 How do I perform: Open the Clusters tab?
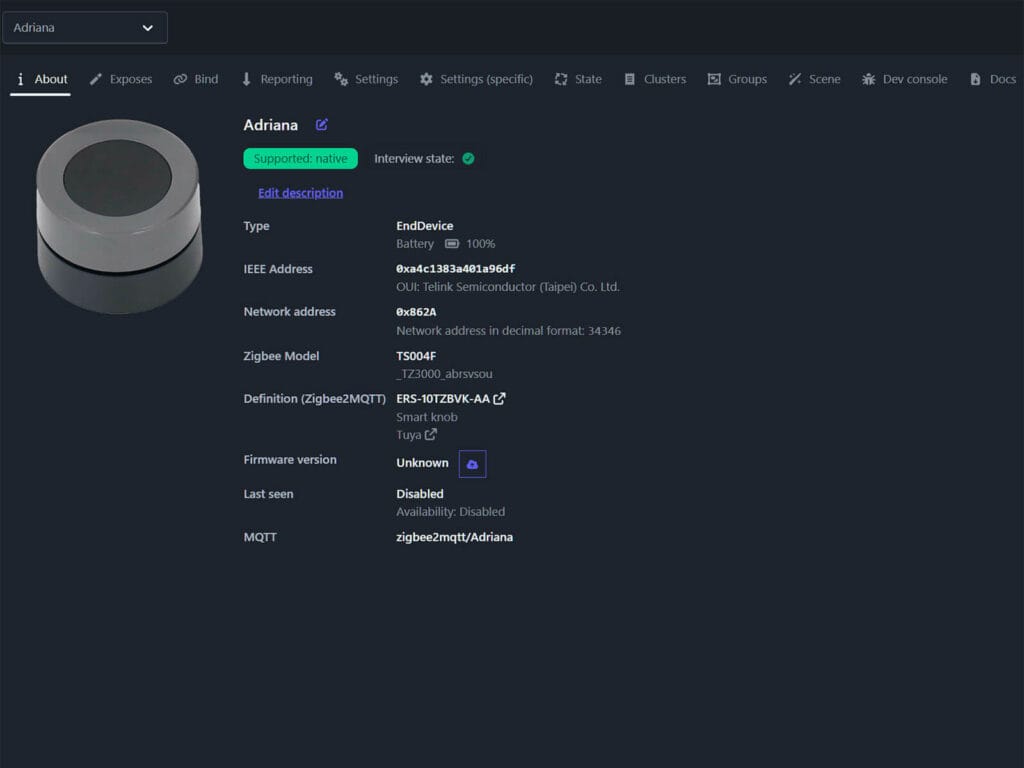655,79
